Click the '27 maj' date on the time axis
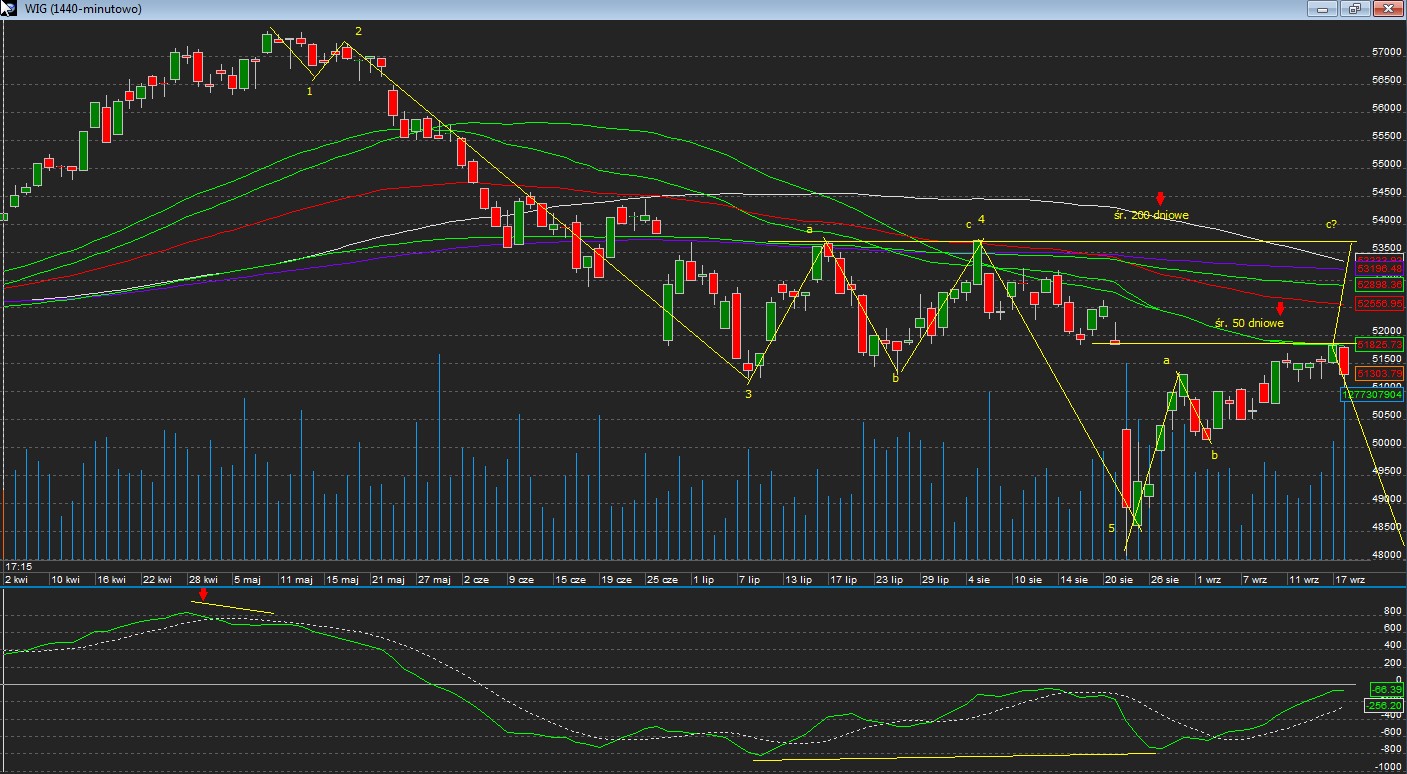The width and height of the screenshot is (1407, 774). click(433, 579)
